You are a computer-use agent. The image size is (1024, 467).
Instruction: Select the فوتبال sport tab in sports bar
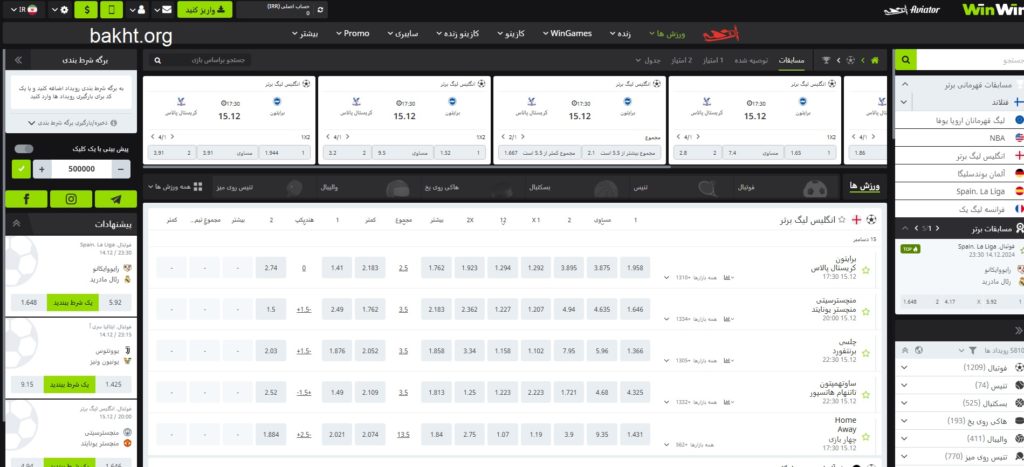pyautogui.click(x=782, y=187)
